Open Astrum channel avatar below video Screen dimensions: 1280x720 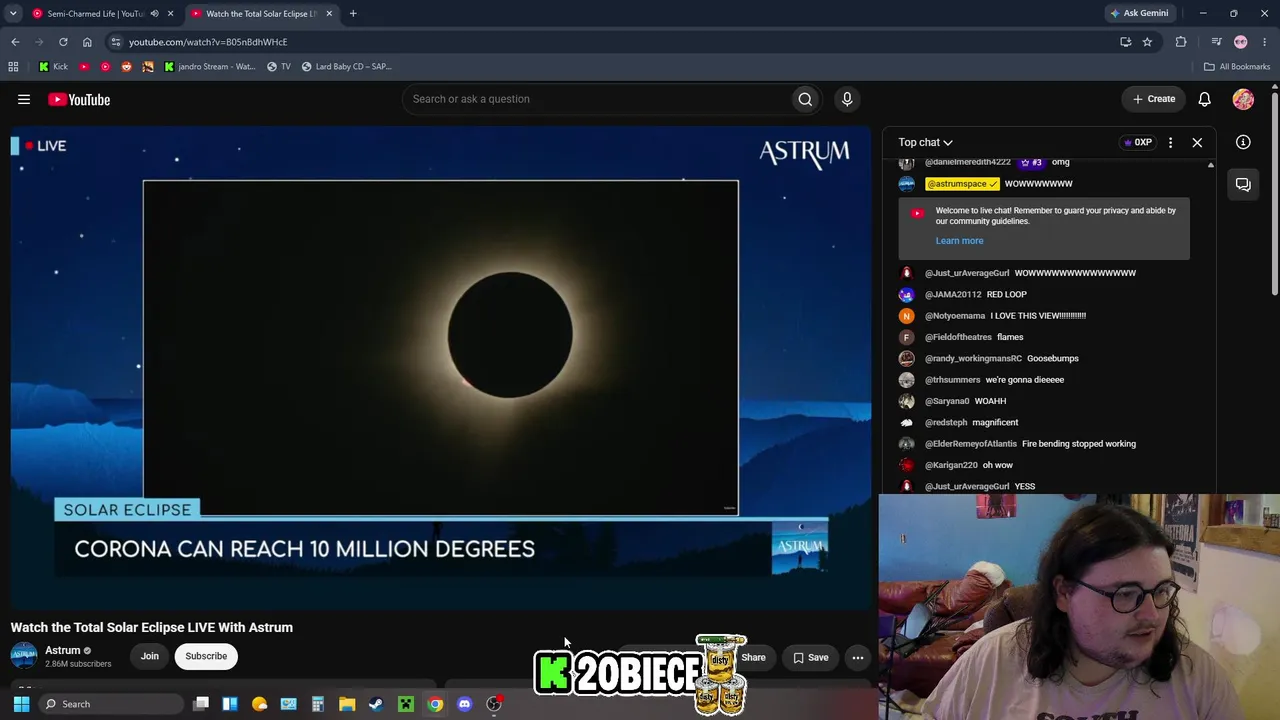[x=24, y=656]
